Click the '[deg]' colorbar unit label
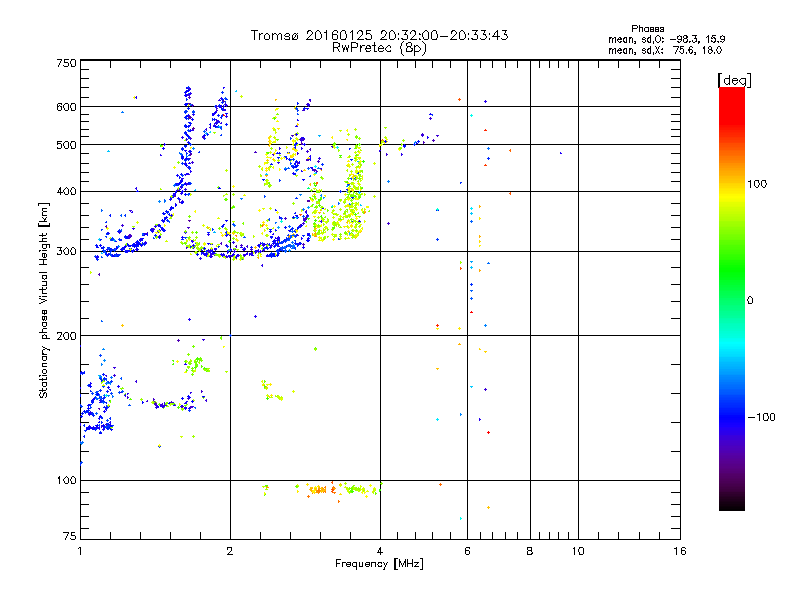The image size is (800, 600). [x=734, y=80]
